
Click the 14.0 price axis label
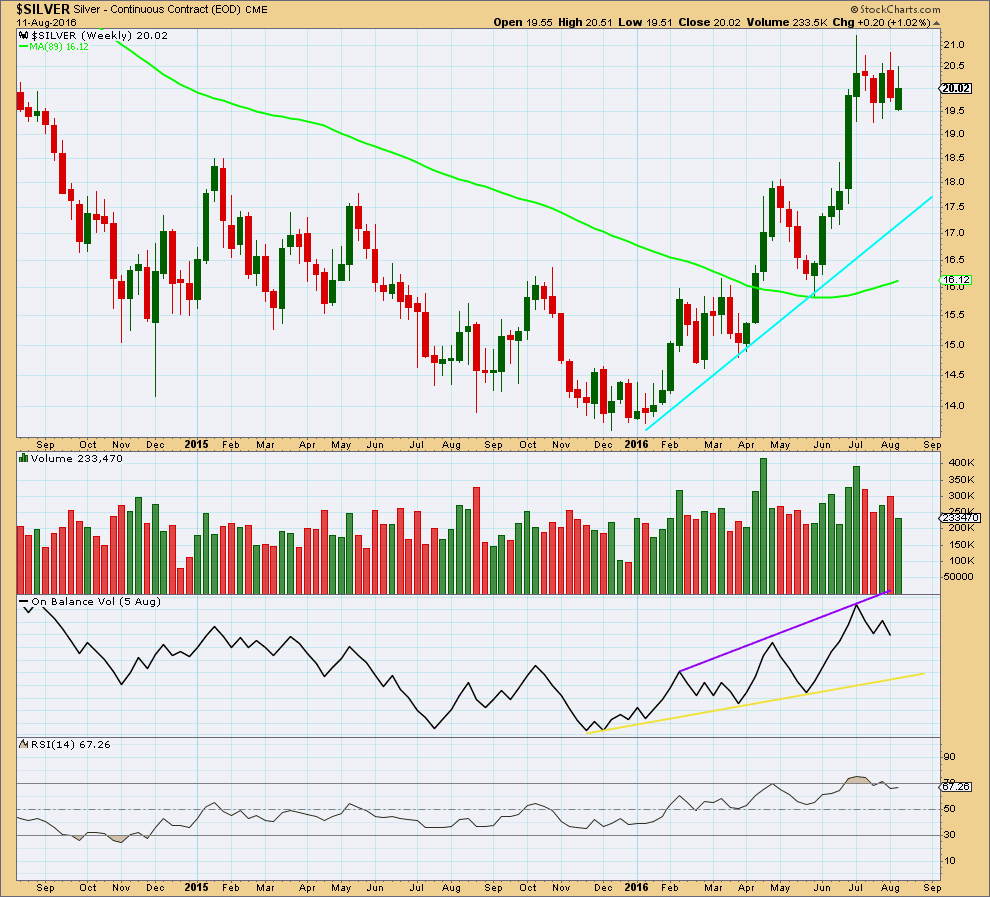pyautogui.click(x=953, y=405)
